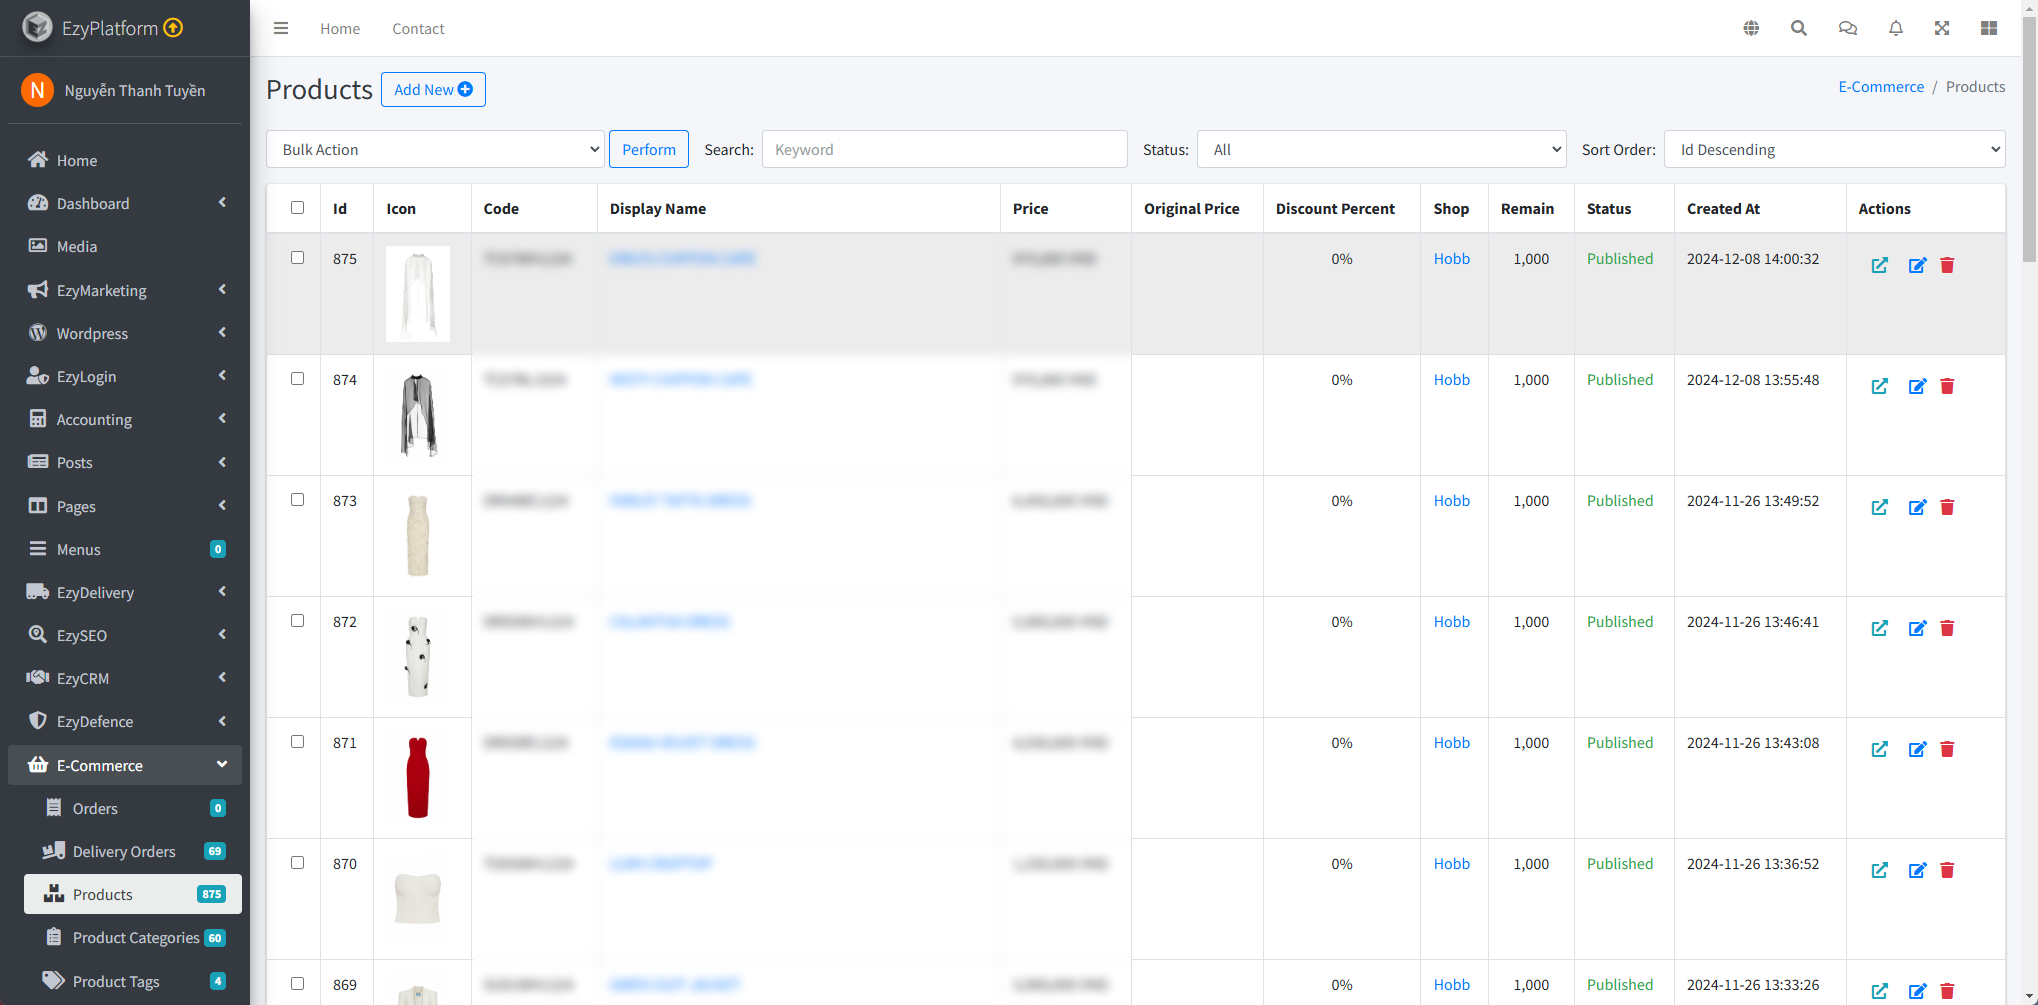This screenshot has height=1005, width=2038.
Task: Open the Bulk Action dropdown
Action: click(x=435, y=149)
